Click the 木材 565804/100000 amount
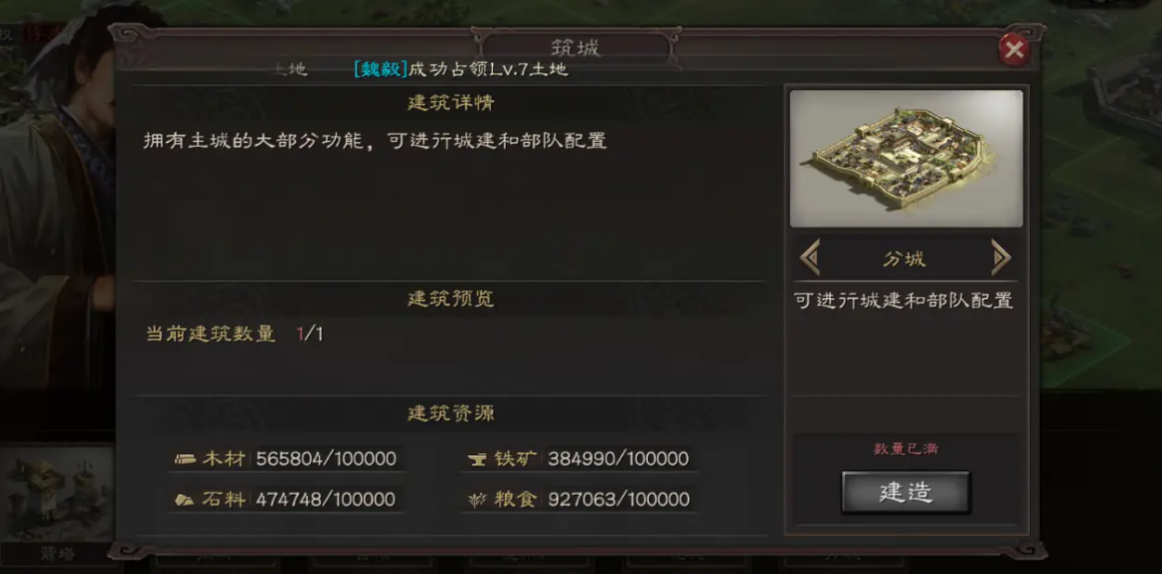 click(x=326, y=459)
